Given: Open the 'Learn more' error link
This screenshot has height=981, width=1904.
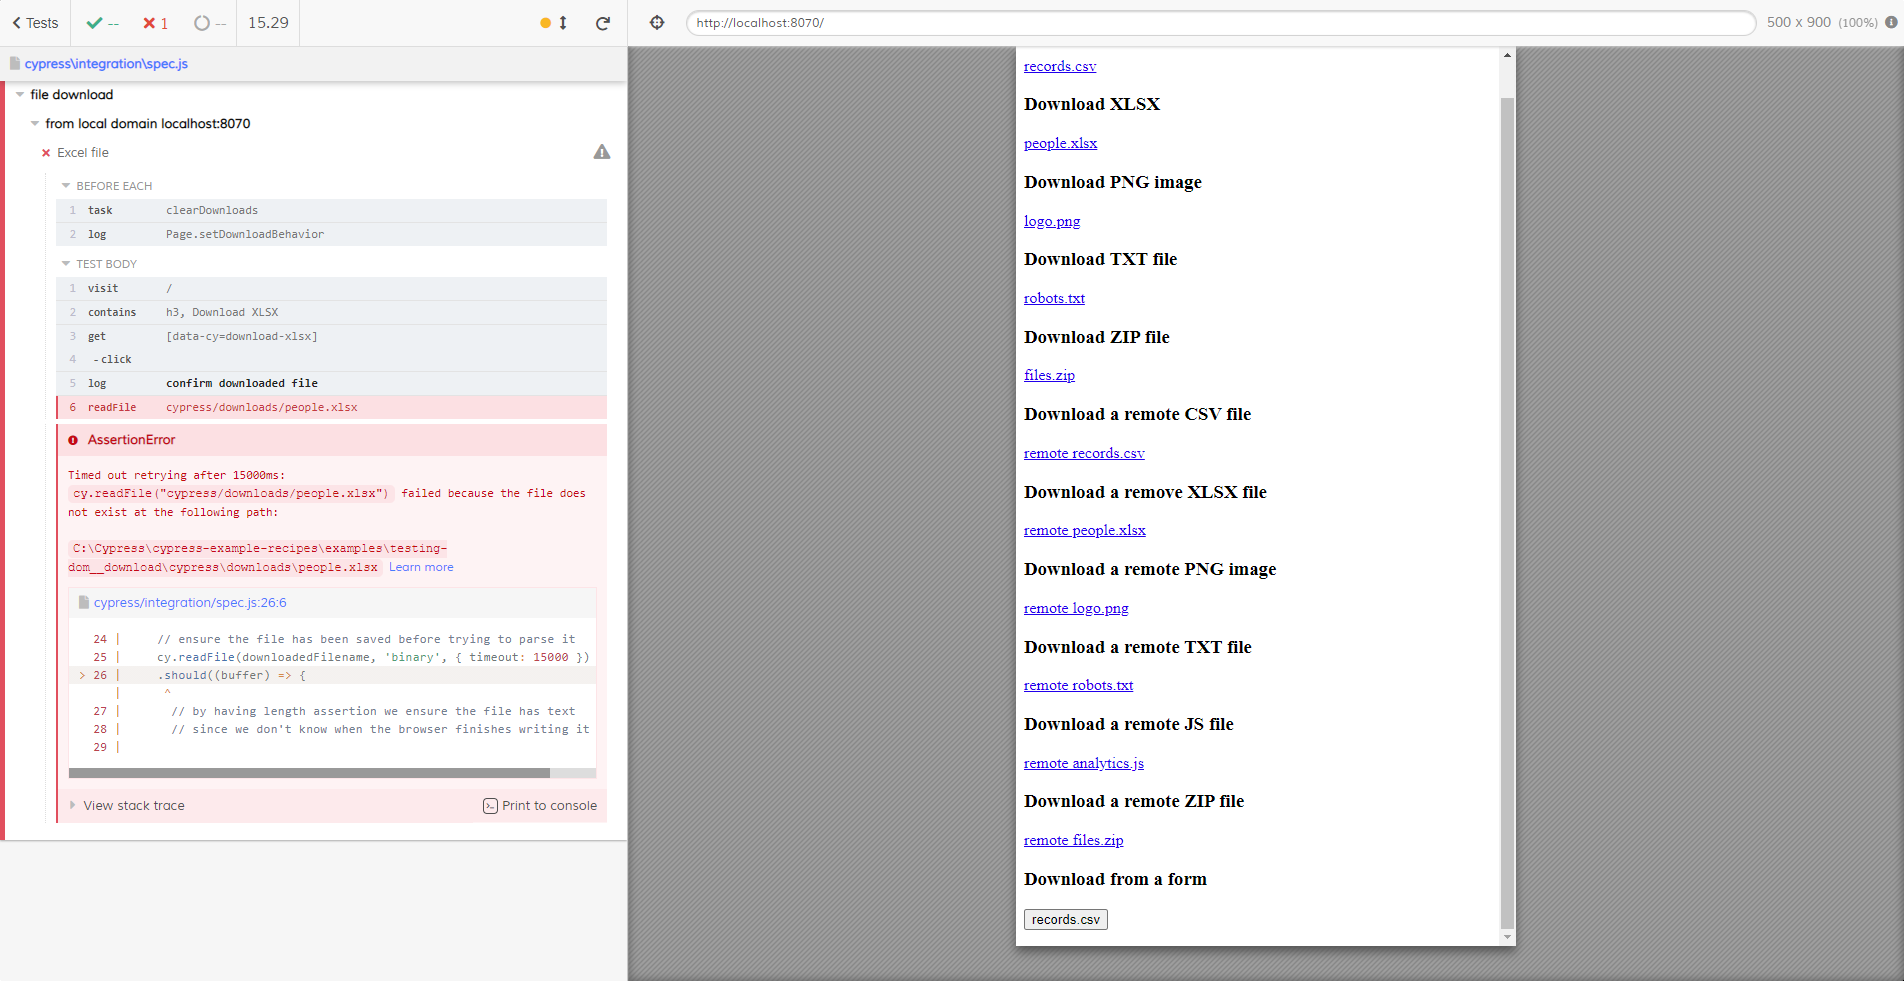Looking at the screenshot, I should pos(421,567).
